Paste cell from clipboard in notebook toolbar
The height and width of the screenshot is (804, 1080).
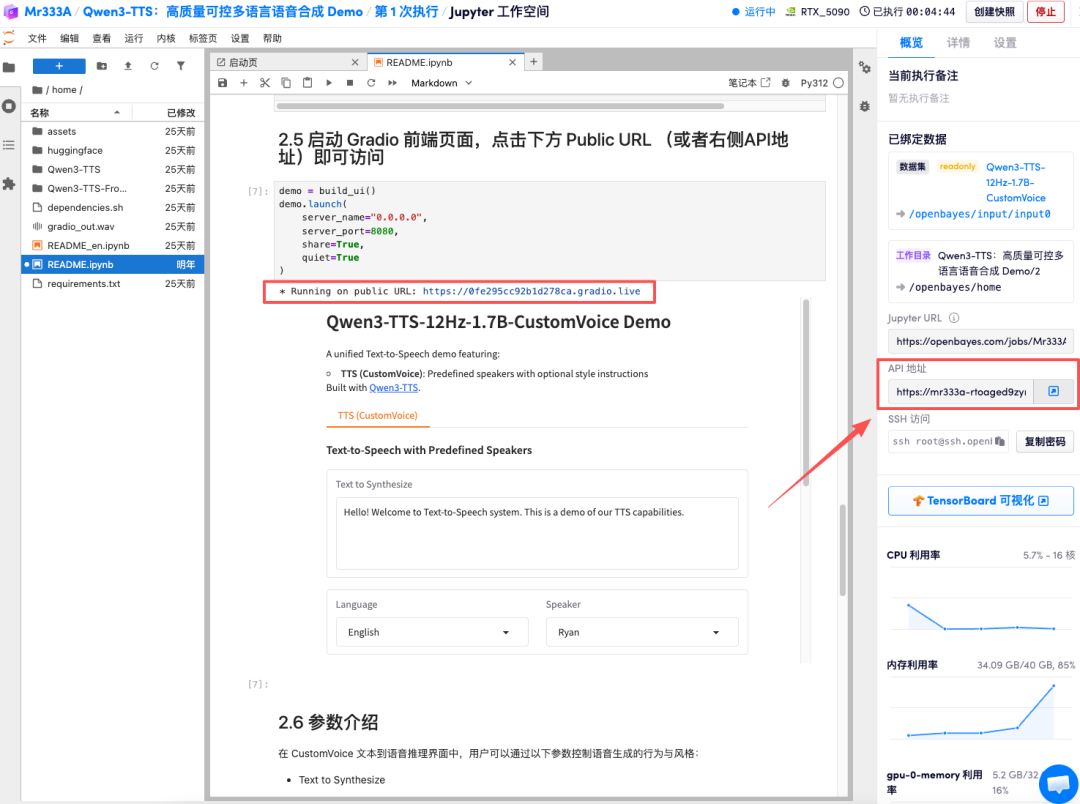coord(307,83)
